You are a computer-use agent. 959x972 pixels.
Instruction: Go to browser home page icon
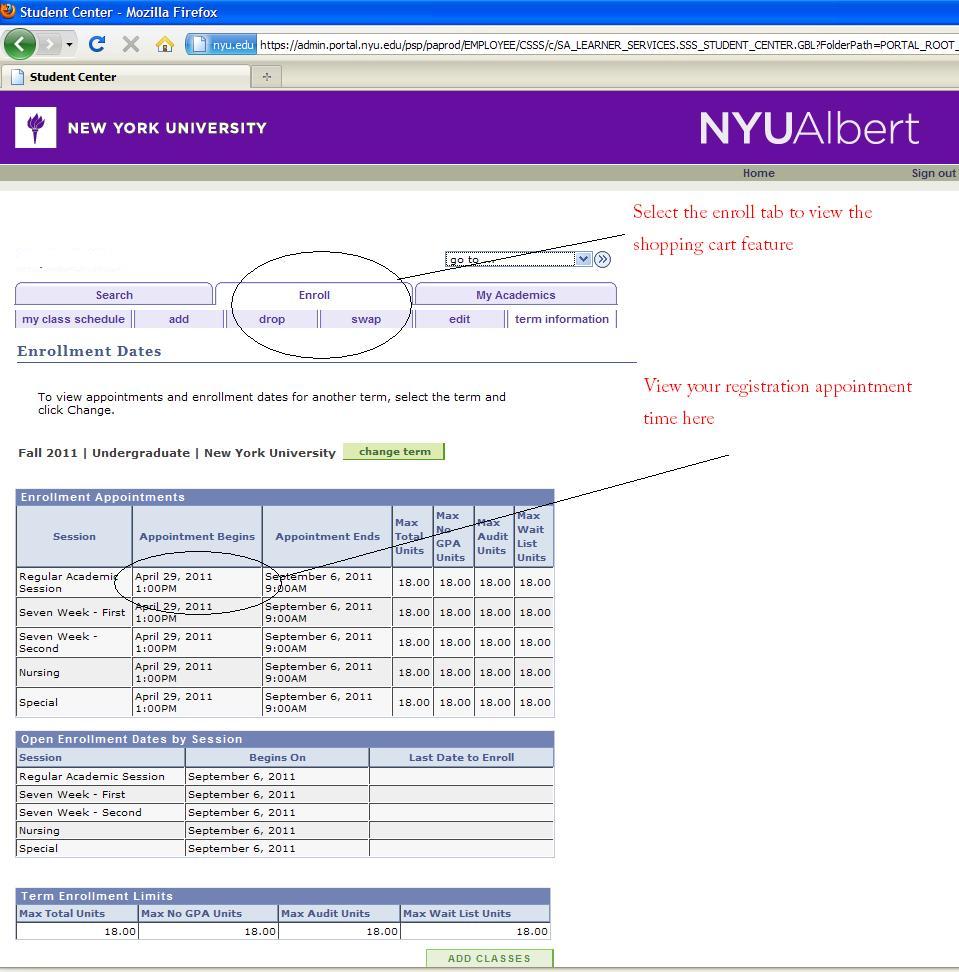(164, 45)
